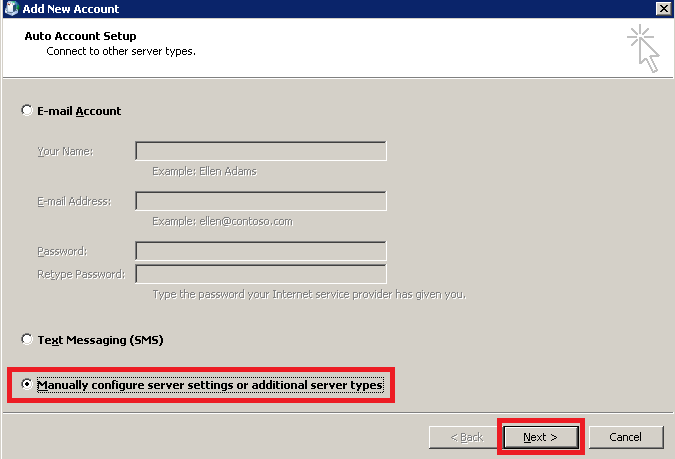Click the disabled Back button
Screen dimensions: 675x459
[466, 437]
